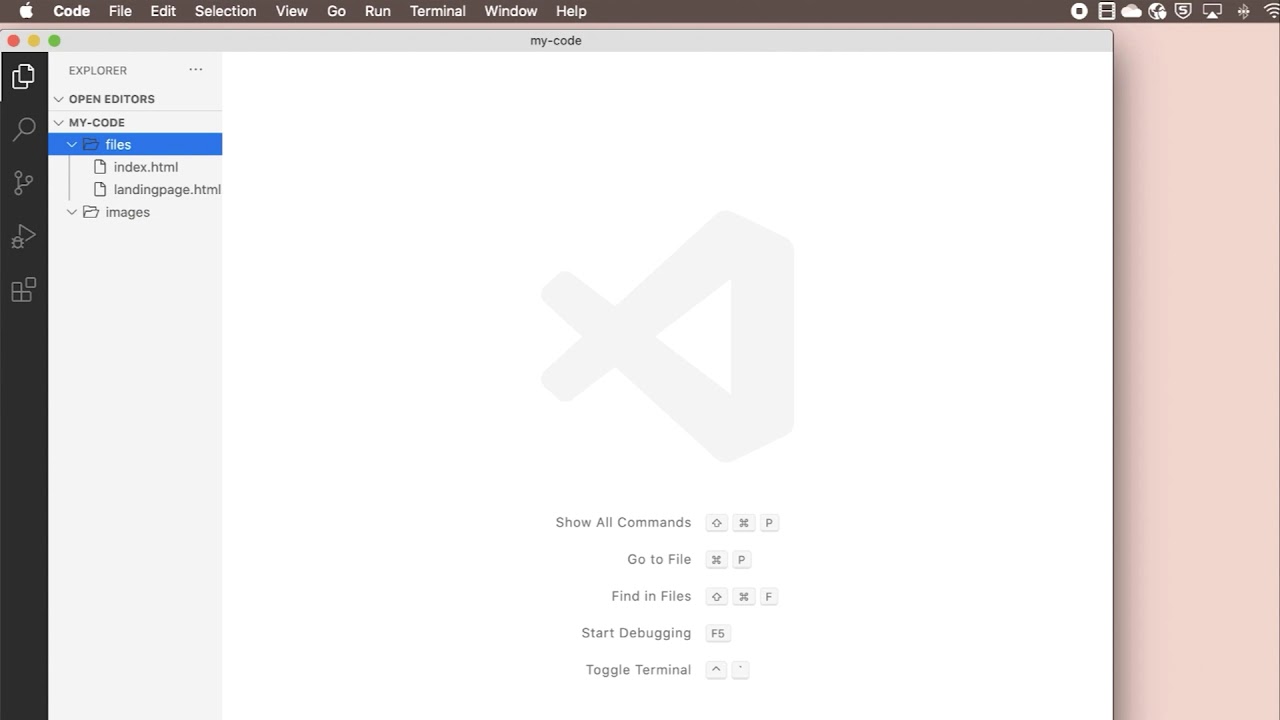Image resolution: width=1280 pixels, height=720 pixels.
Task: Click the EXPLORER panel title
Action: click(98, 70)
